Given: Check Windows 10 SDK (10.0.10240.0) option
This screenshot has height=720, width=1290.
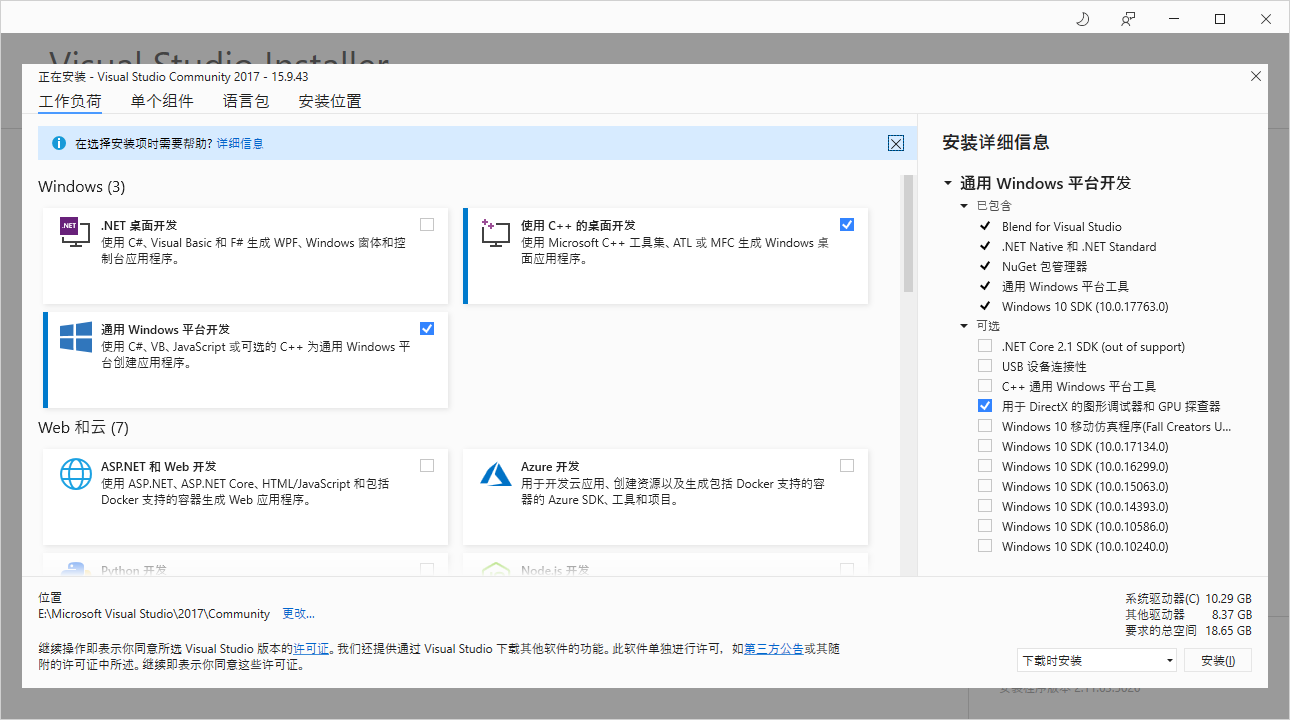Looking at the screenshot, I should click(985, 546).
